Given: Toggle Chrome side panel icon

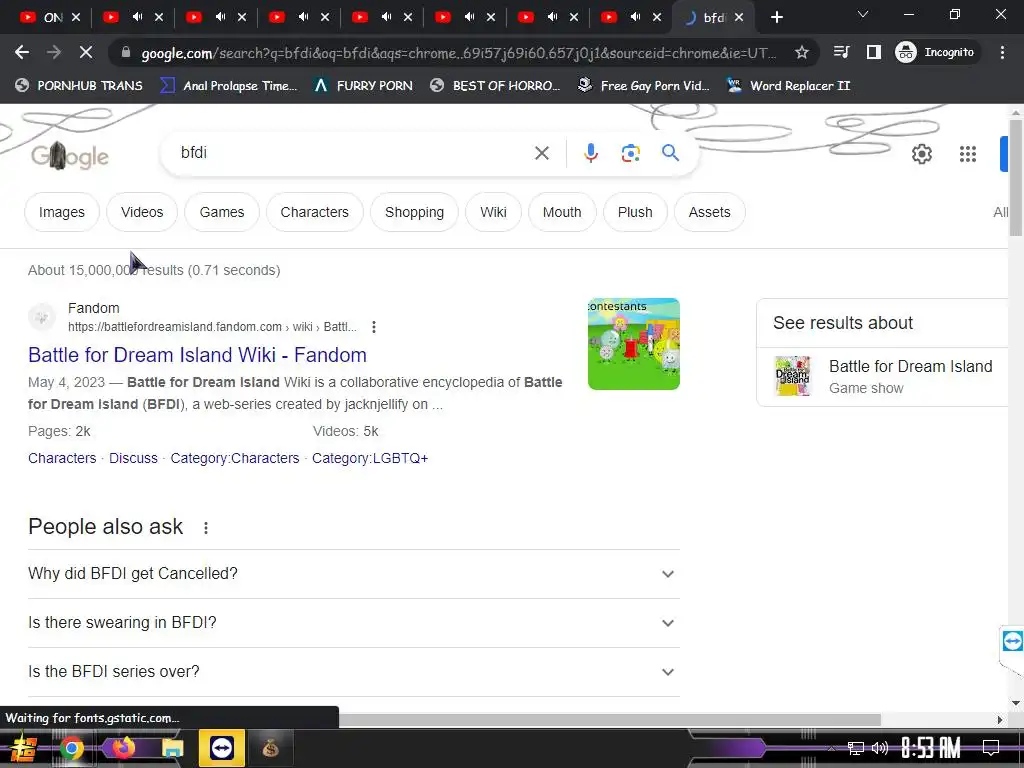Looking at the screenshot, I should pos(873,52).
